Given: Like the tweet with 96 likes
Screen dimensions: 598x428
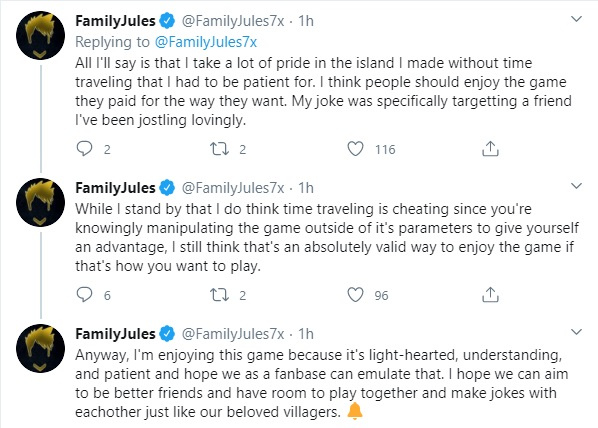Looking at the screenshot, I should click(355, 295).
